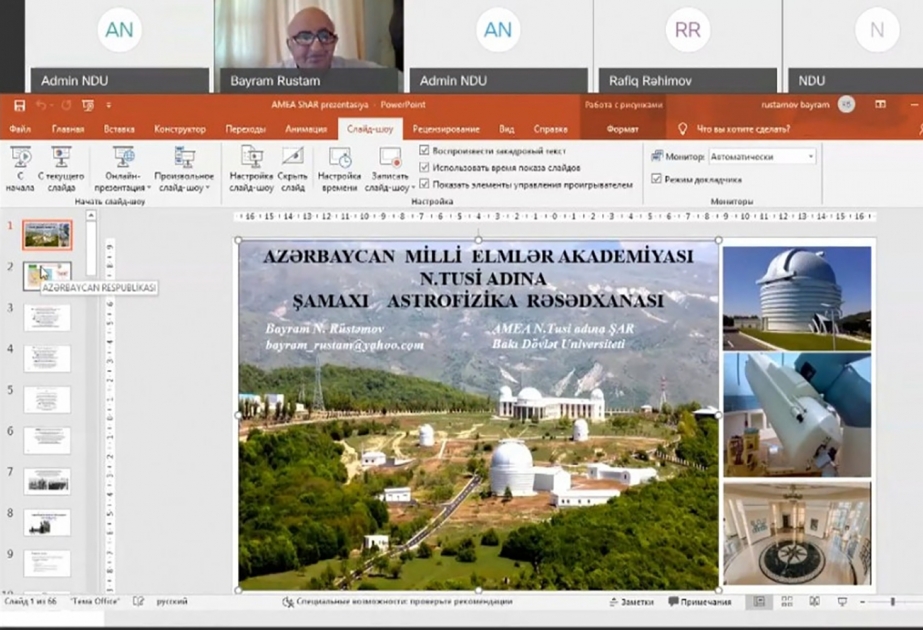Click the zoom slider handle
The height and width of the screenshot is (630, 923).
[x=893, y=602]
